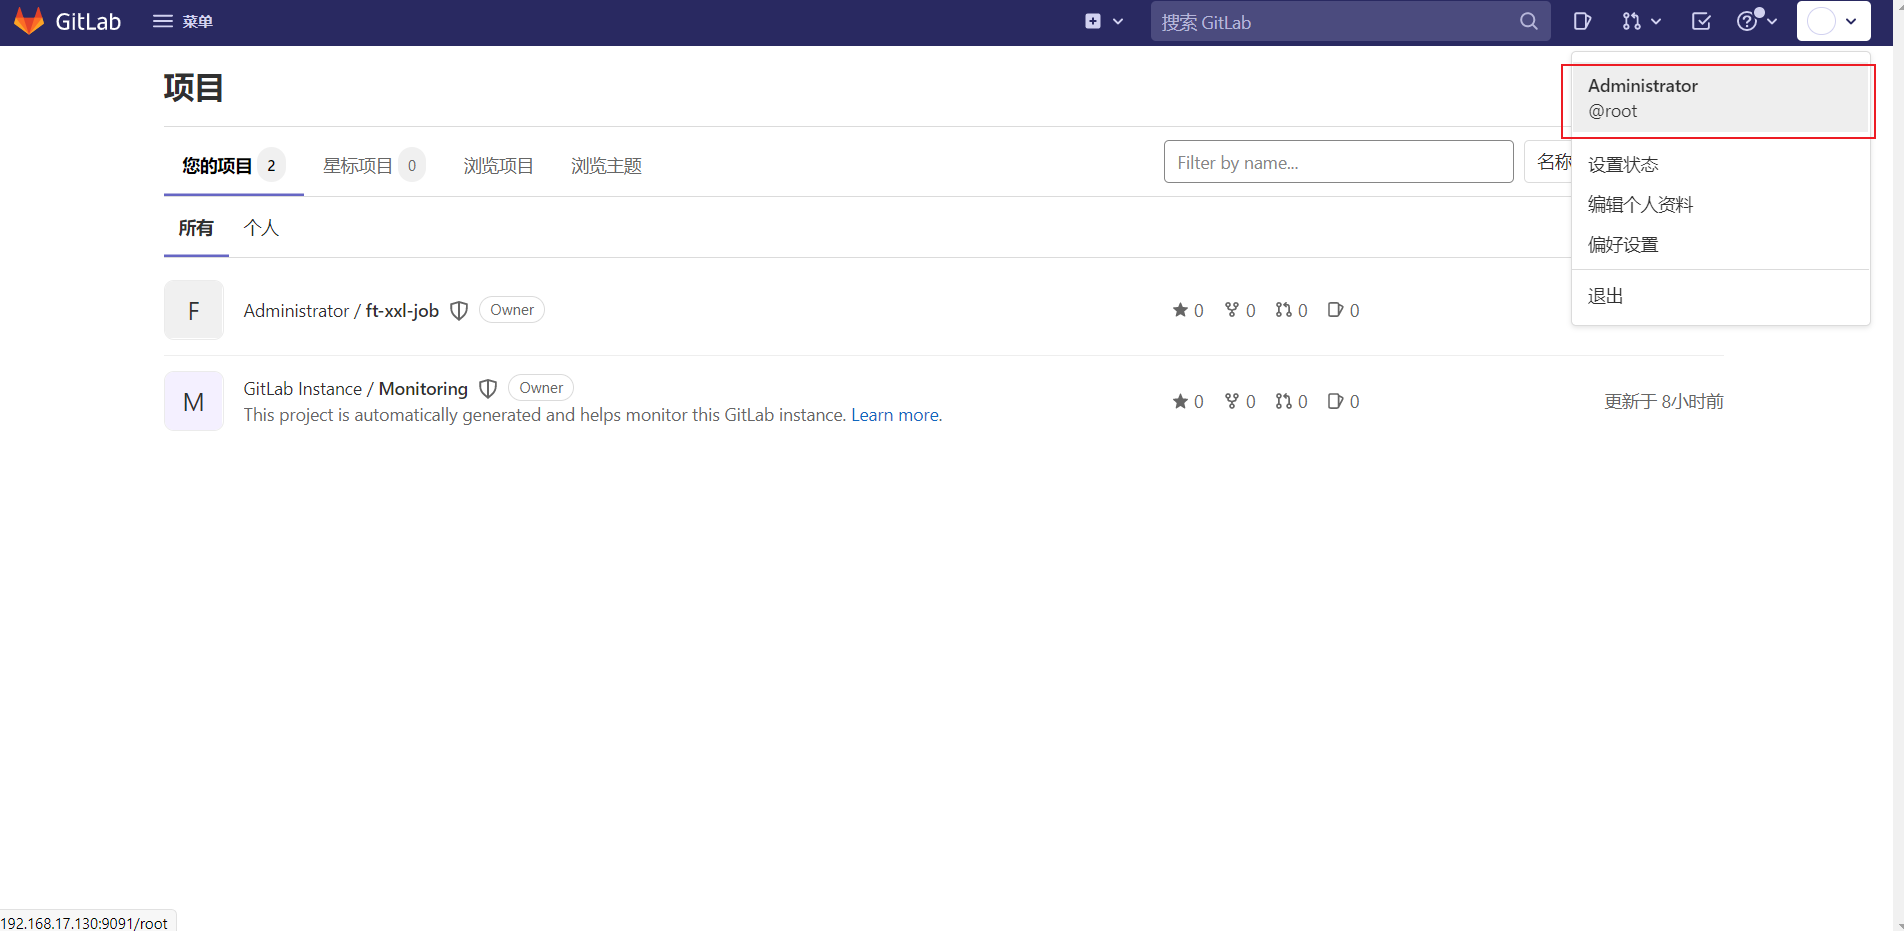Expand the merge requests chevron
This screenshot has width=1904, height=931.
(1655, 21)
